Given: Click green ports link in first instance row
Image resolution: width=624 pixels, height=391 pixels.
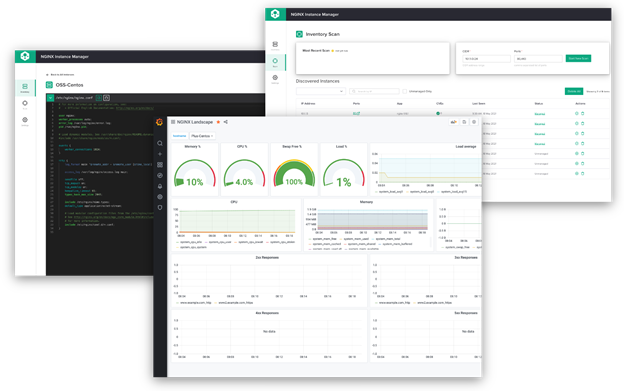Looking at the screenshot, I should coord(356,114).
